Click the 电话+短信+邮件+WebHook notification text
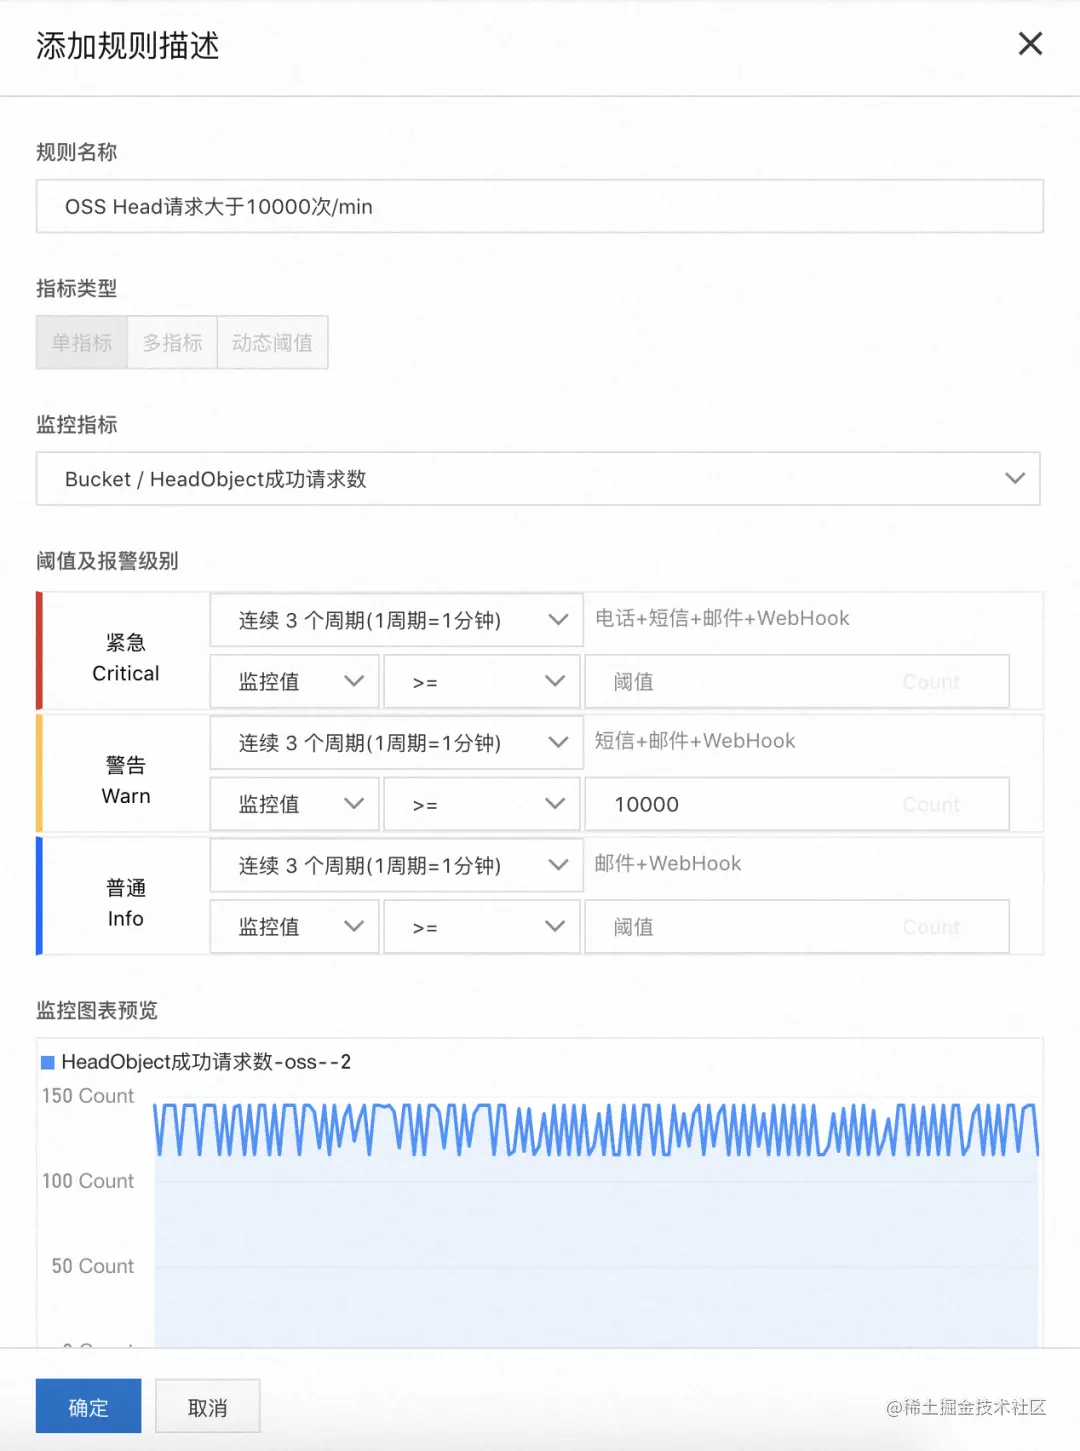 point(722,618)
